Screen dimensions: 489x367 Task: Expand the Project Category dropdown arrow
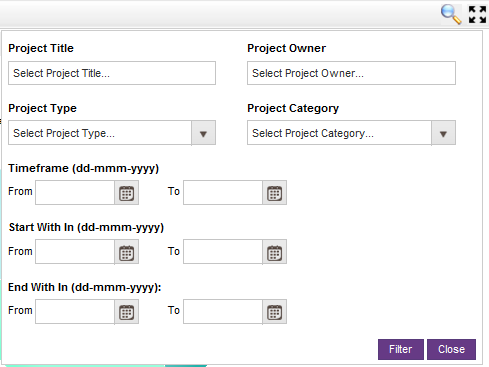[x=443, y=133]
